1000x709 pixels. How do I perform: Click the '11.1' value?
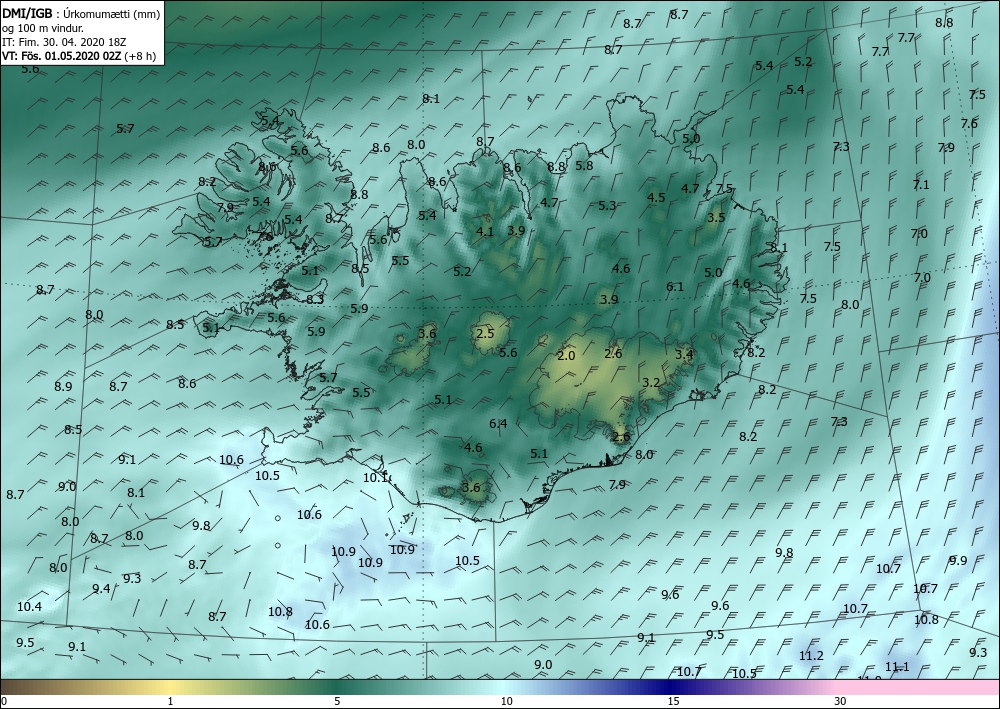[x=897, y=667]
